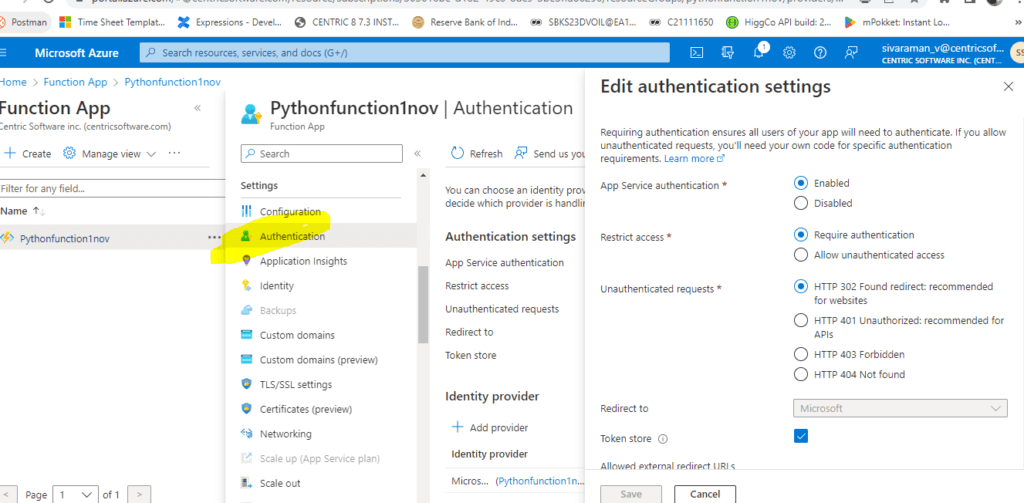Open HiggCo API build bookmark

(779, 22)
